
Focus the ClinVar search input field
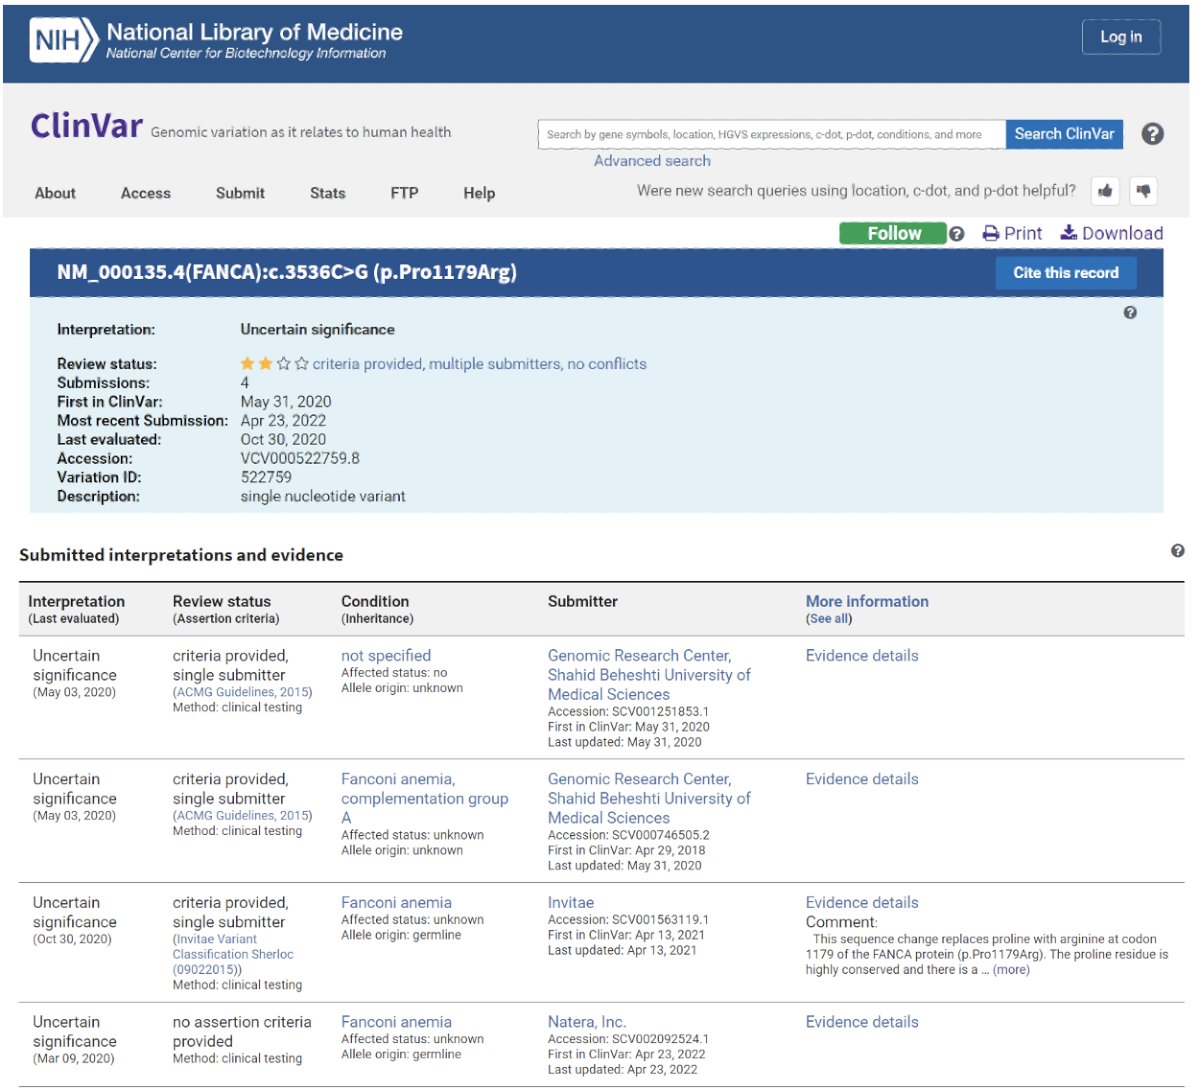[x=772, y=134]
